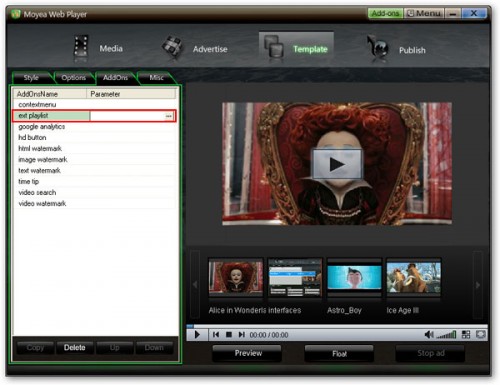Click the stop playback button

pos(229,334)
